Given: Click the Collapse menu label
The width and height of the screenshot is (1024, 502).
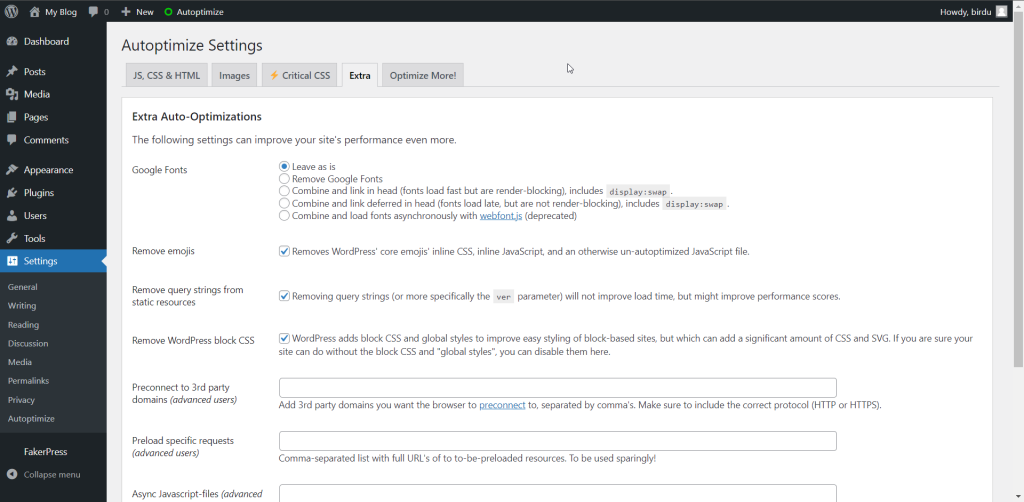Looking at the screenshot, I should 52,475.
